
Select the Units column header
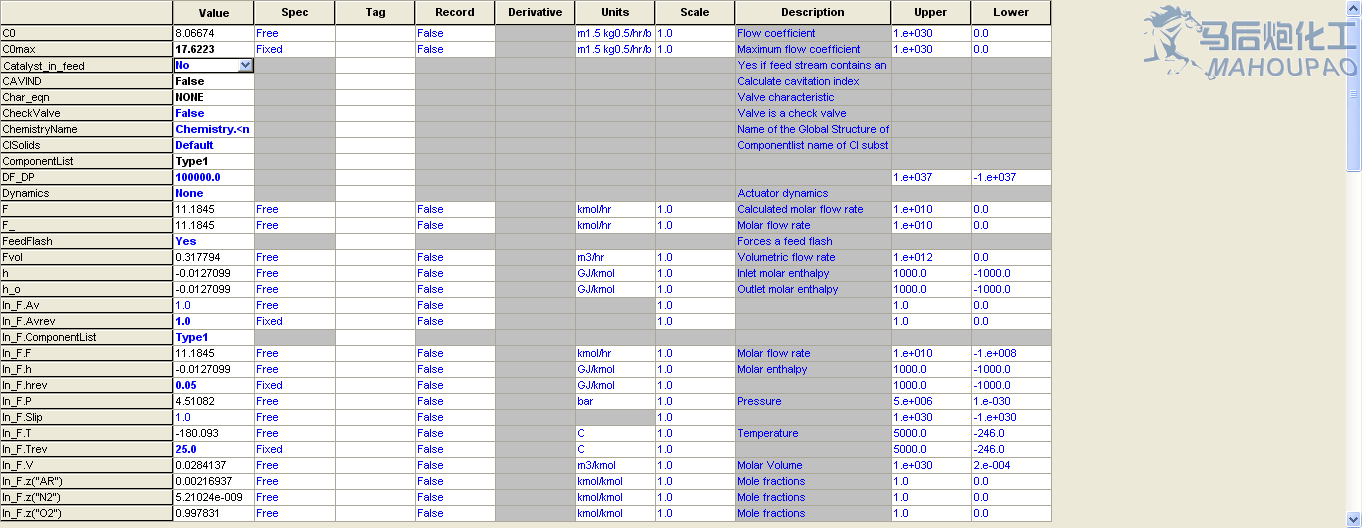click(615, 12)
